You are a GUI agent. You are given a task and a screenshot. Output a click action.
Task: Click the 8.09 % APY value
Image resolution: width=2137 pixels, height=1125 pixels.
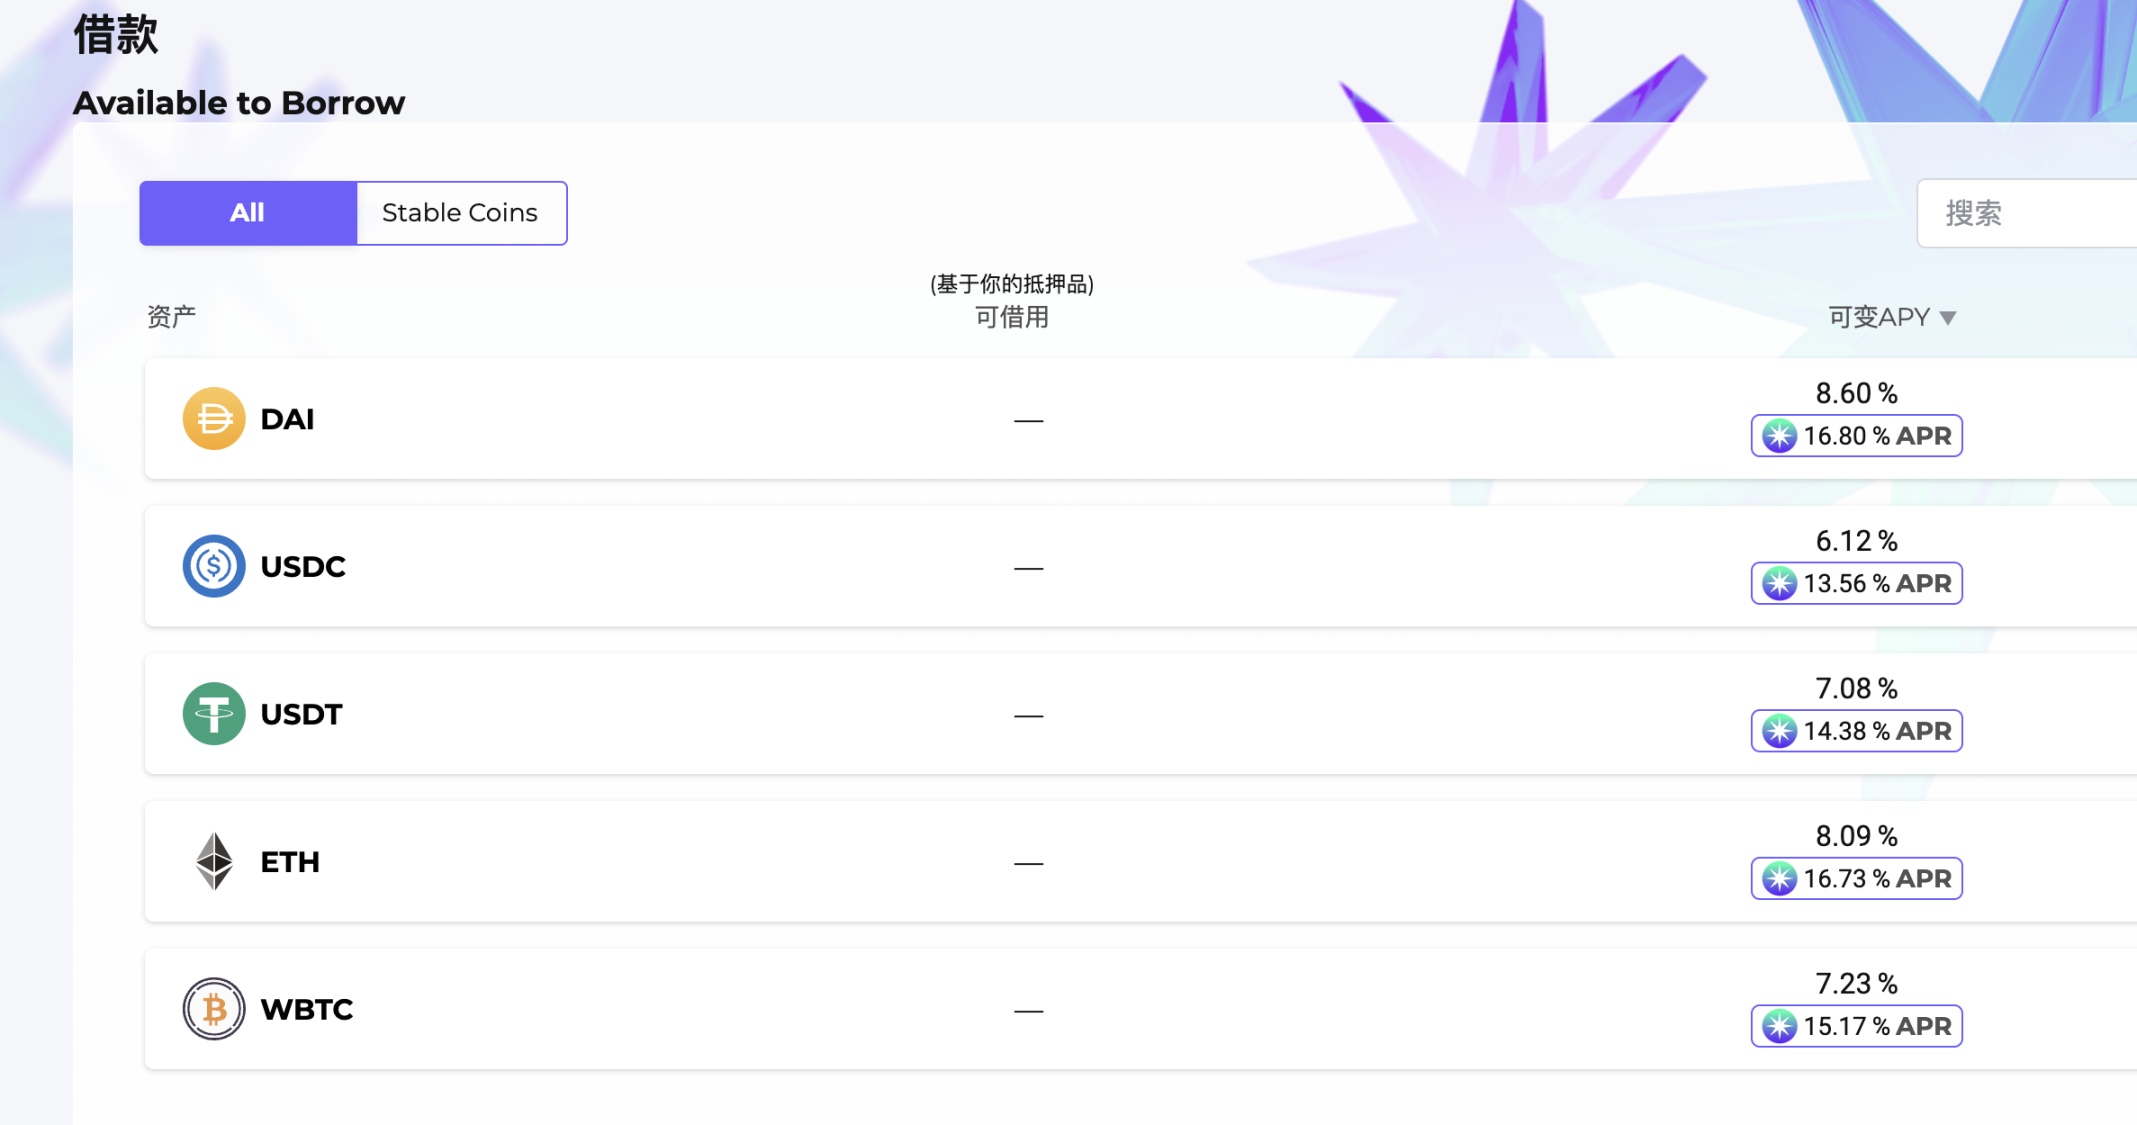point(1856,836)
